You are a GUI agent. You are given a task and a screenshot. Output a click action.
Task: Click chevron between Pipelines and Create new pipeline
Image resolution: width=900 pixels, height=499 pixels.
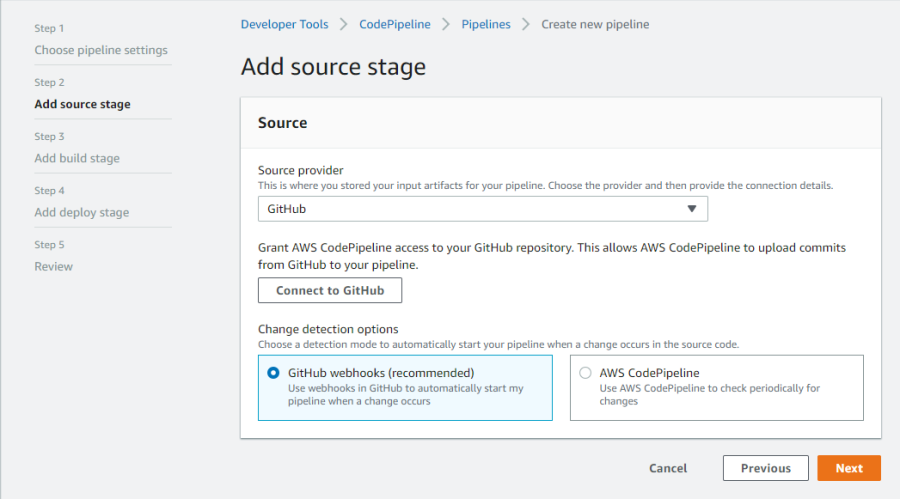525,24
